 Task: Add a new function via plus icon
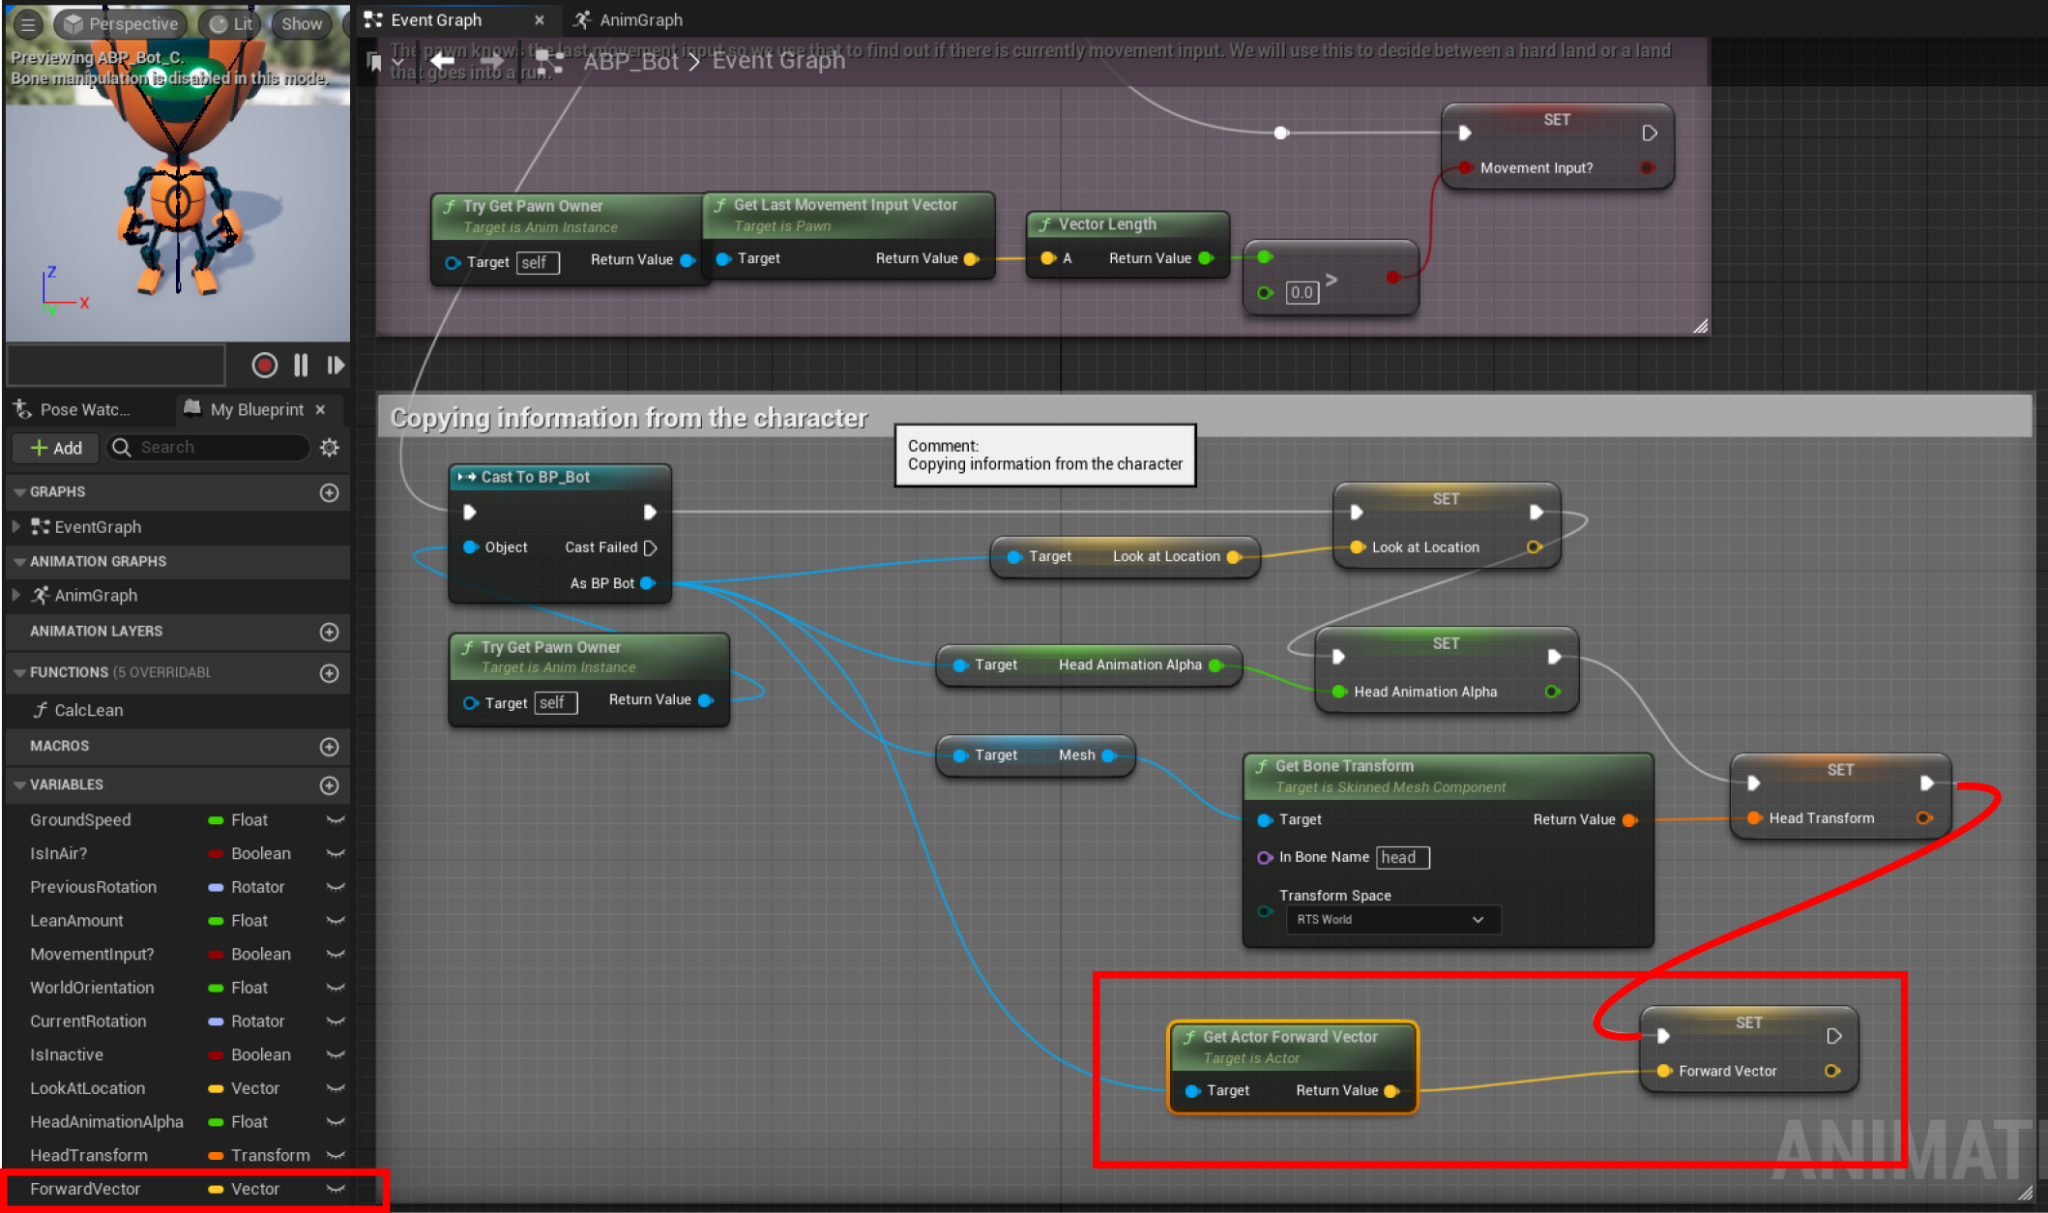point(329,673)
